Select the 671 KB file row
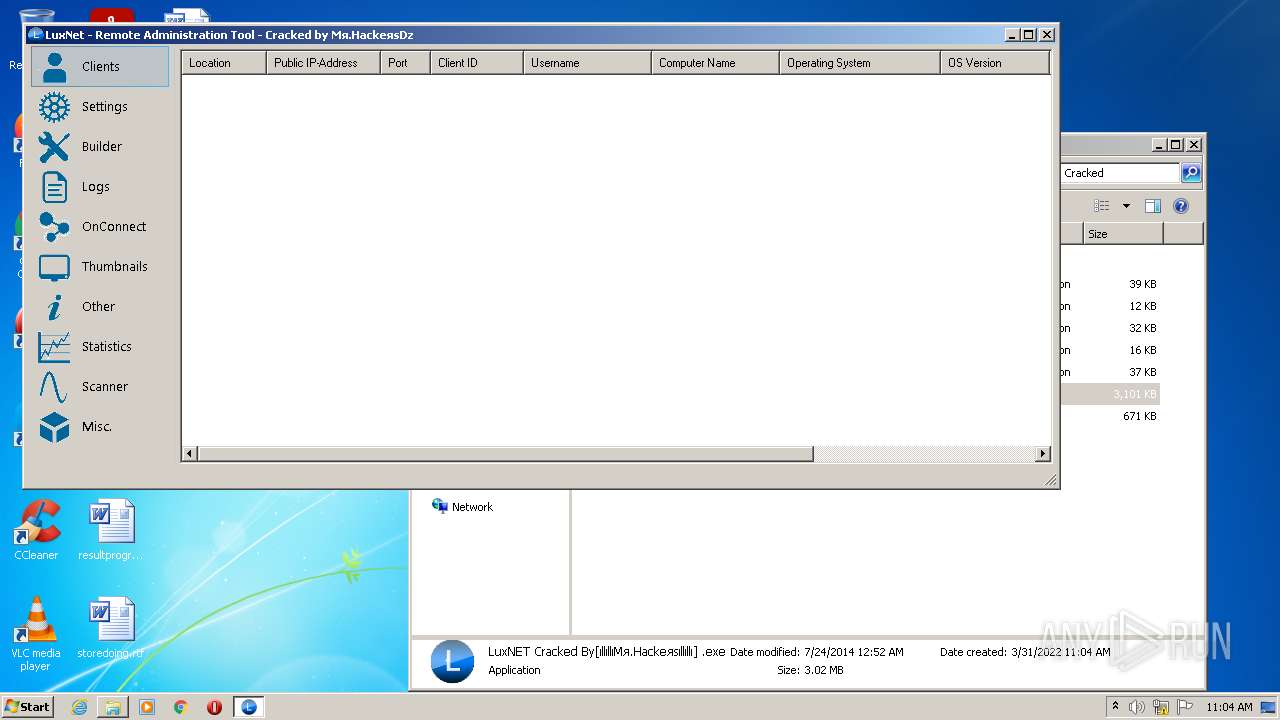This screenshot has height=720, width=1280. point(1110,416)
